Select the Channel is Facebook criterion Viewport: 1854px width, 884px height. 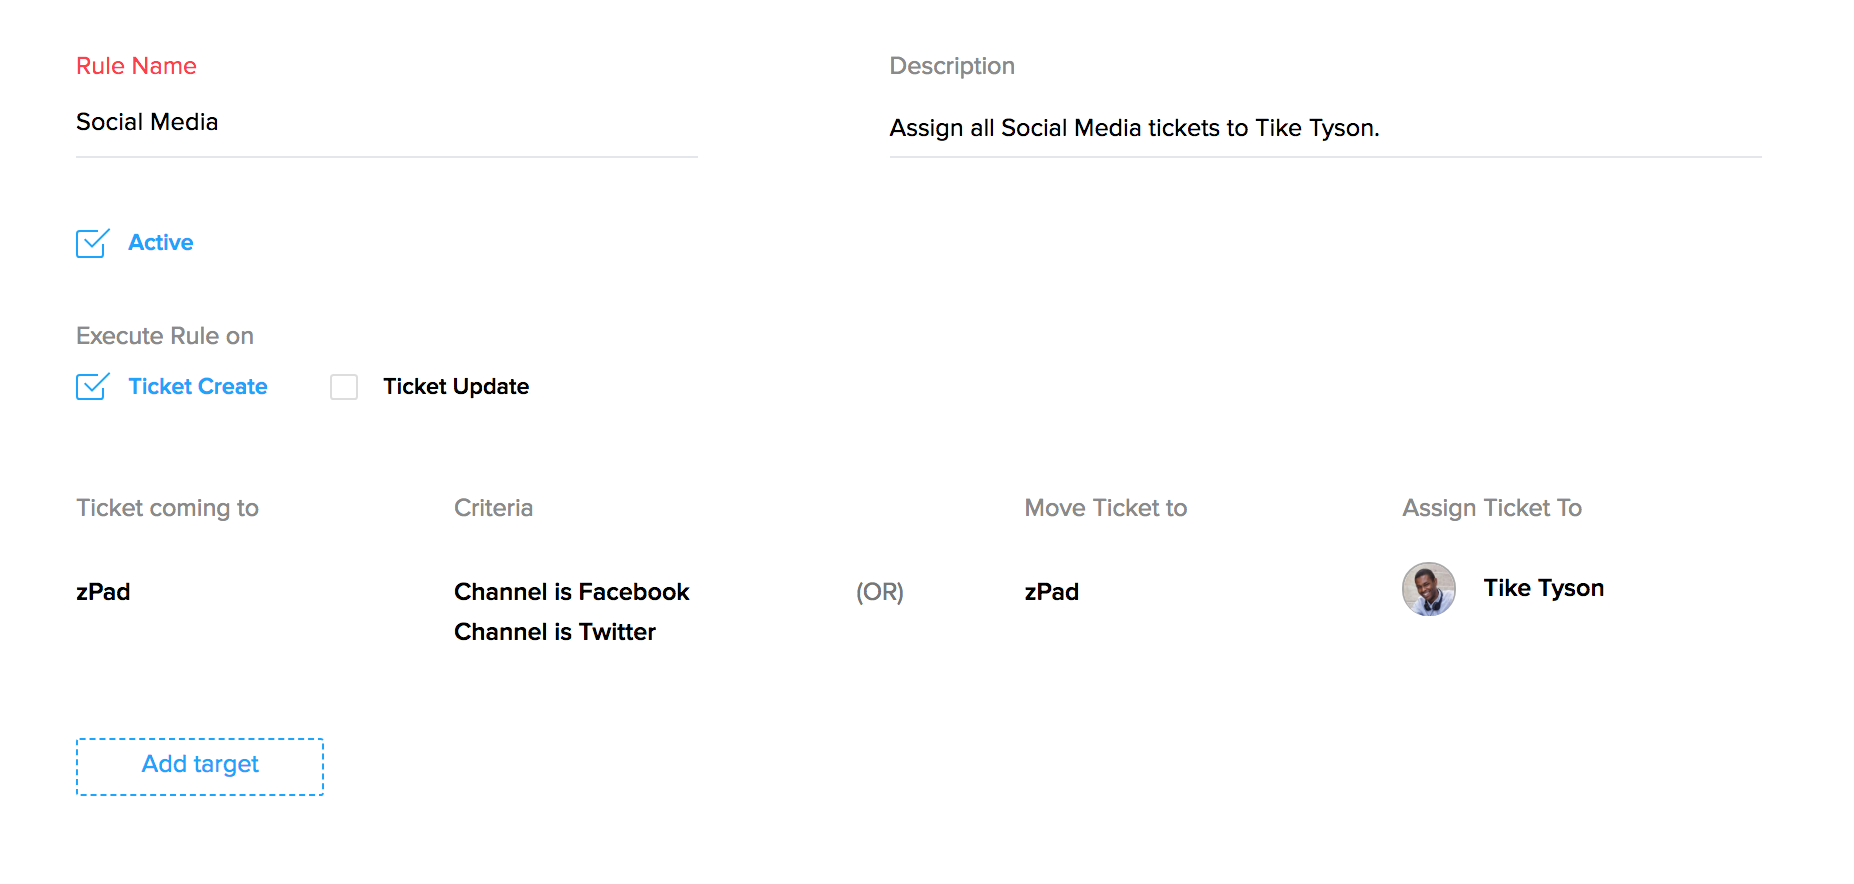point(571,592)
